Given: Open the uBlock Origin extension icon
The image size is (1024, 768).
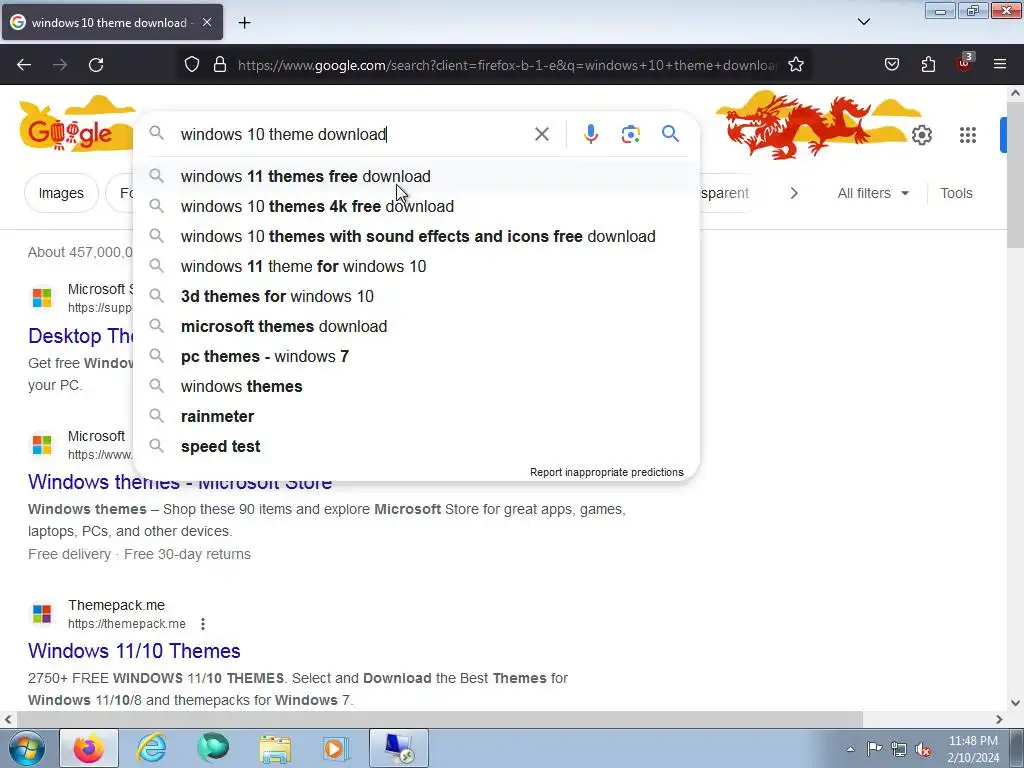Looking at the screenshot, I should [965, 63].
